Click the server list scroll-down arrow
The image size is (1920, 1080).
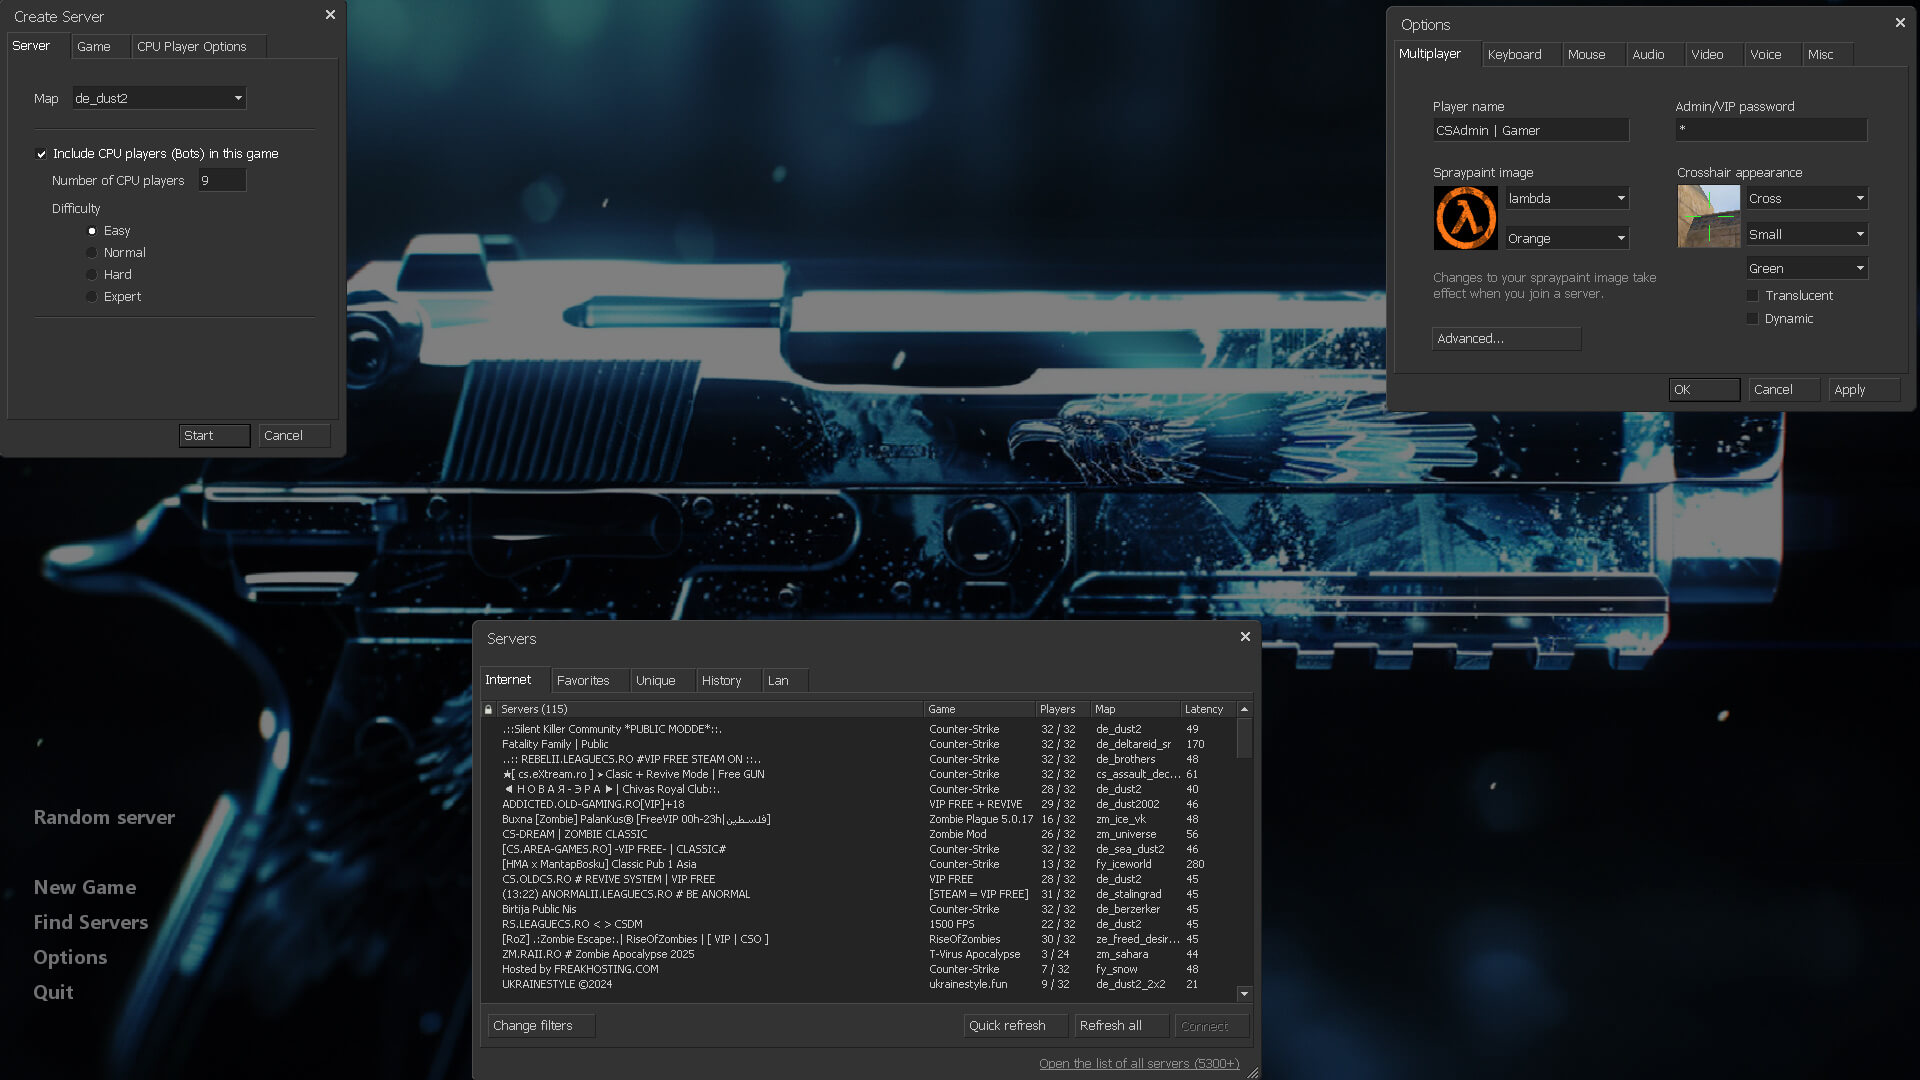(x=1244, y=994)
